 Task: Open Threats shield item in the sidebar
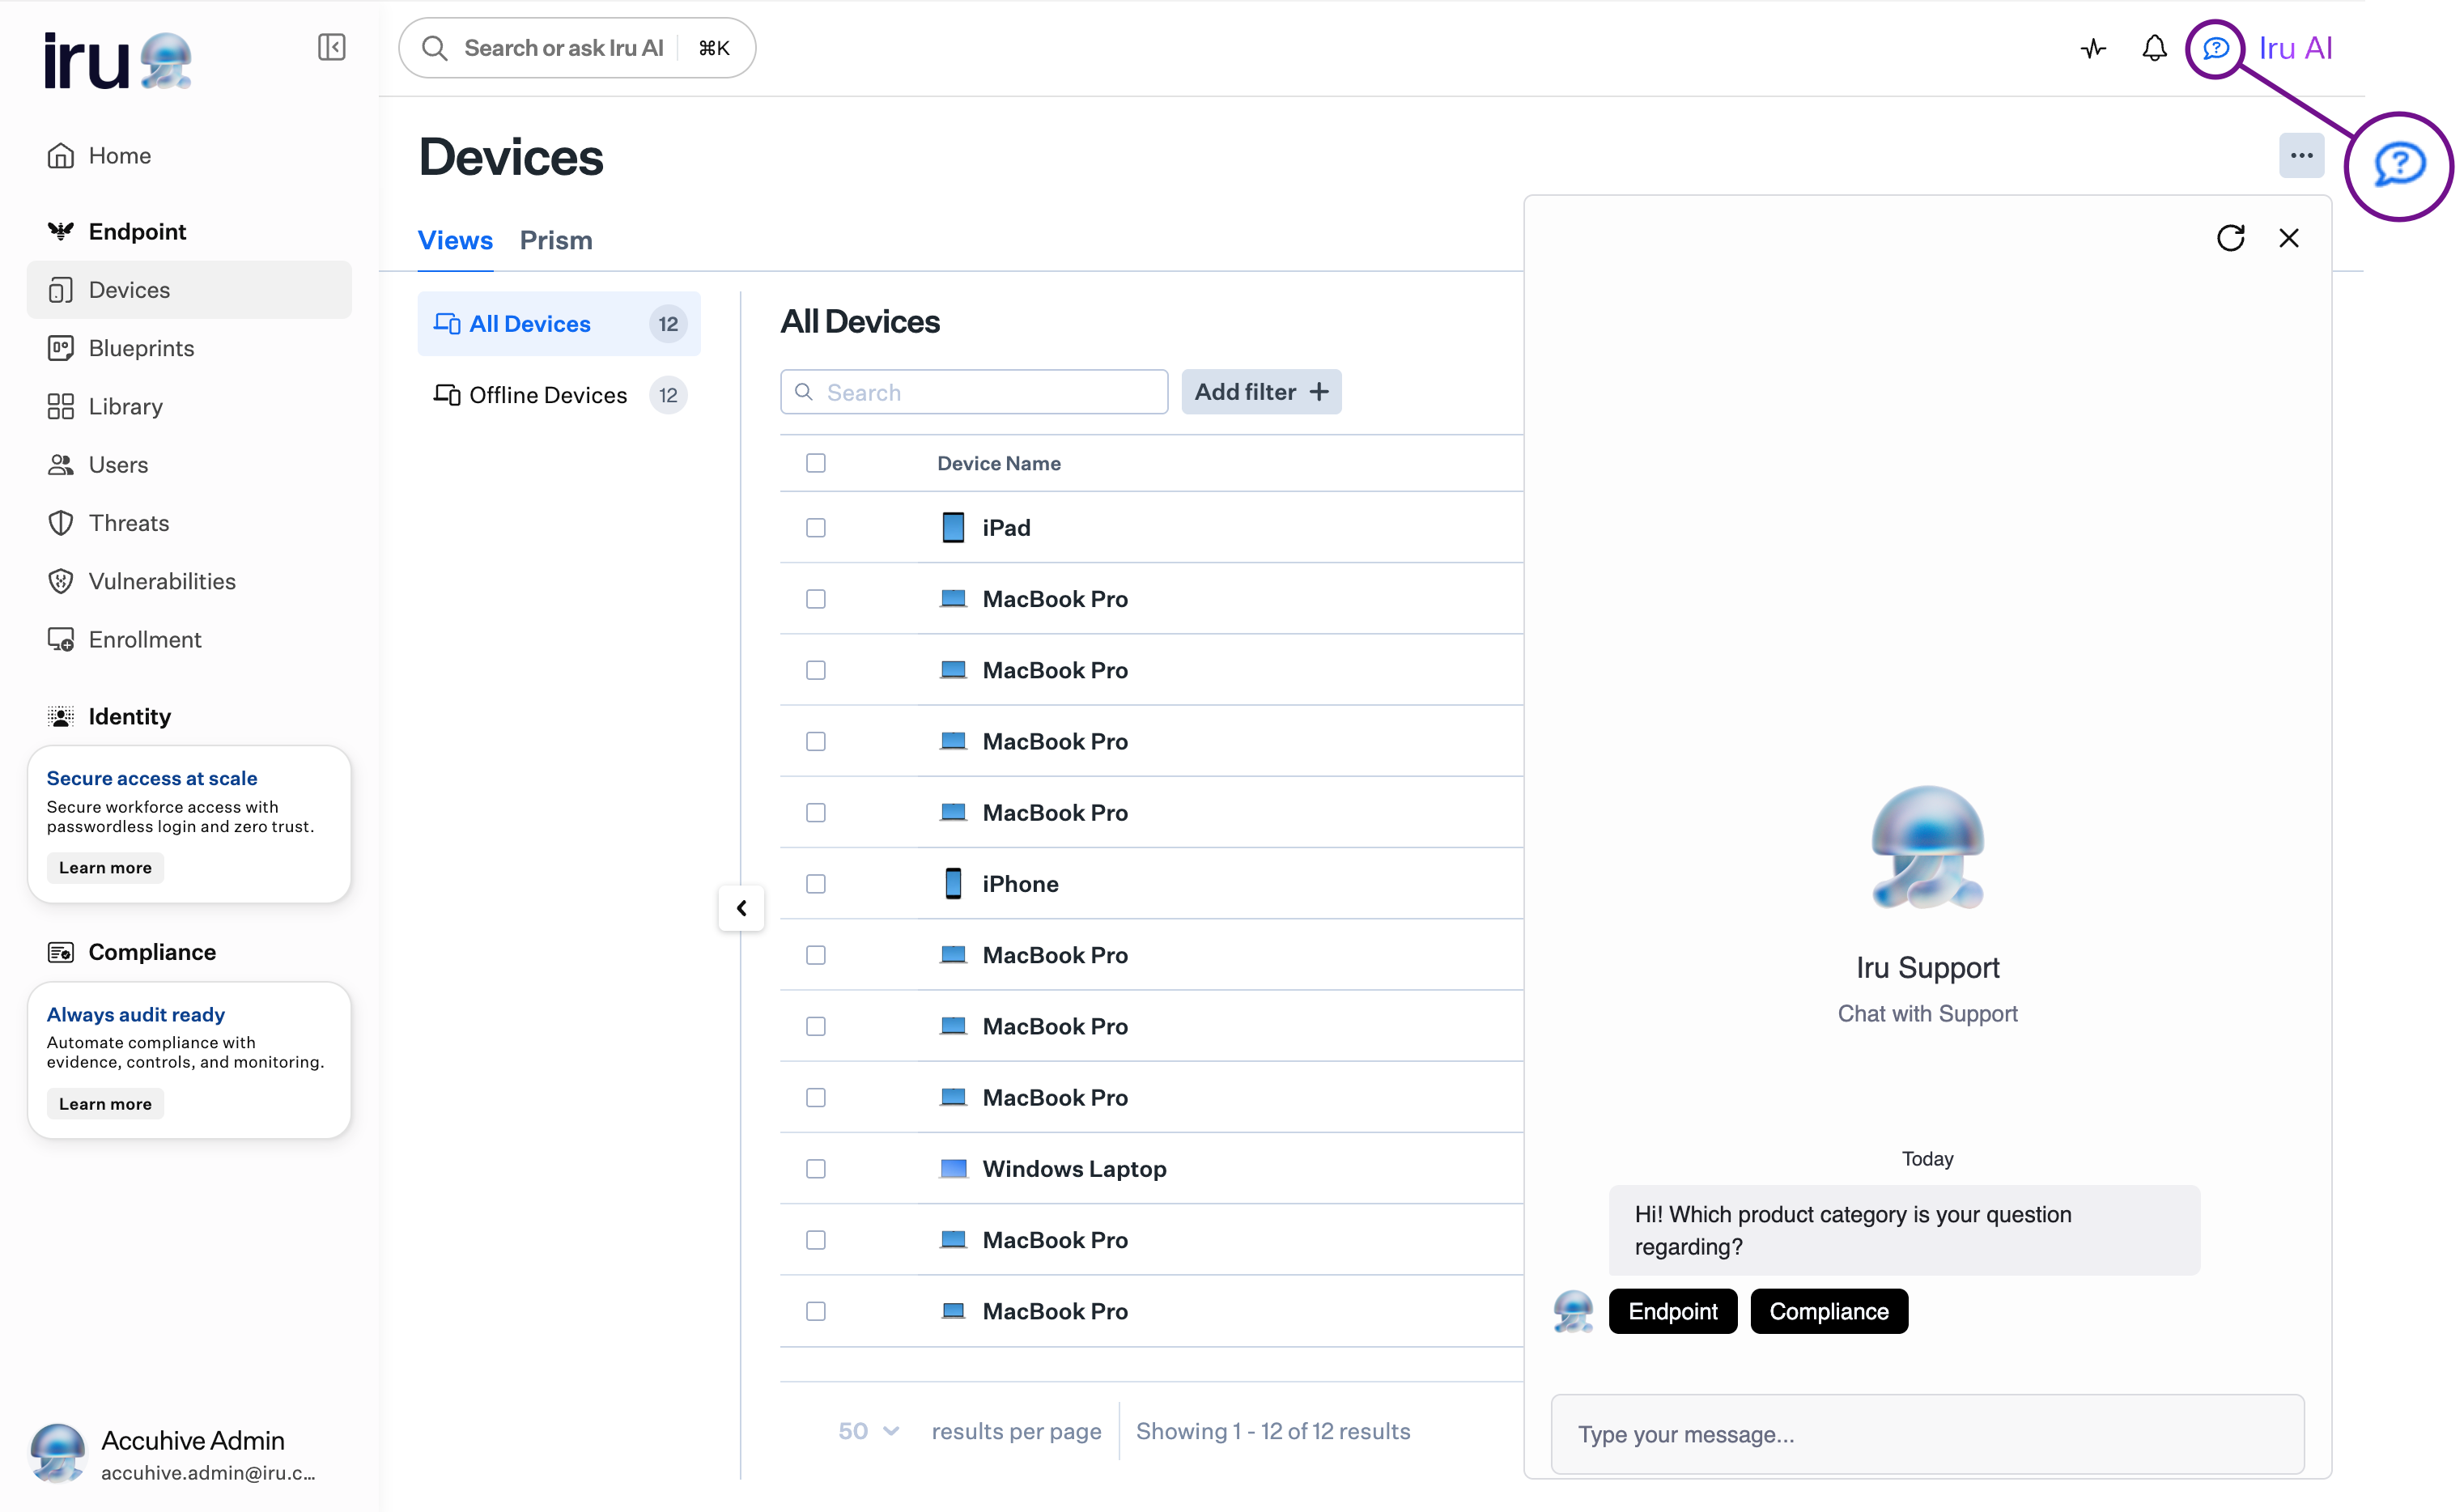point(128,523)
